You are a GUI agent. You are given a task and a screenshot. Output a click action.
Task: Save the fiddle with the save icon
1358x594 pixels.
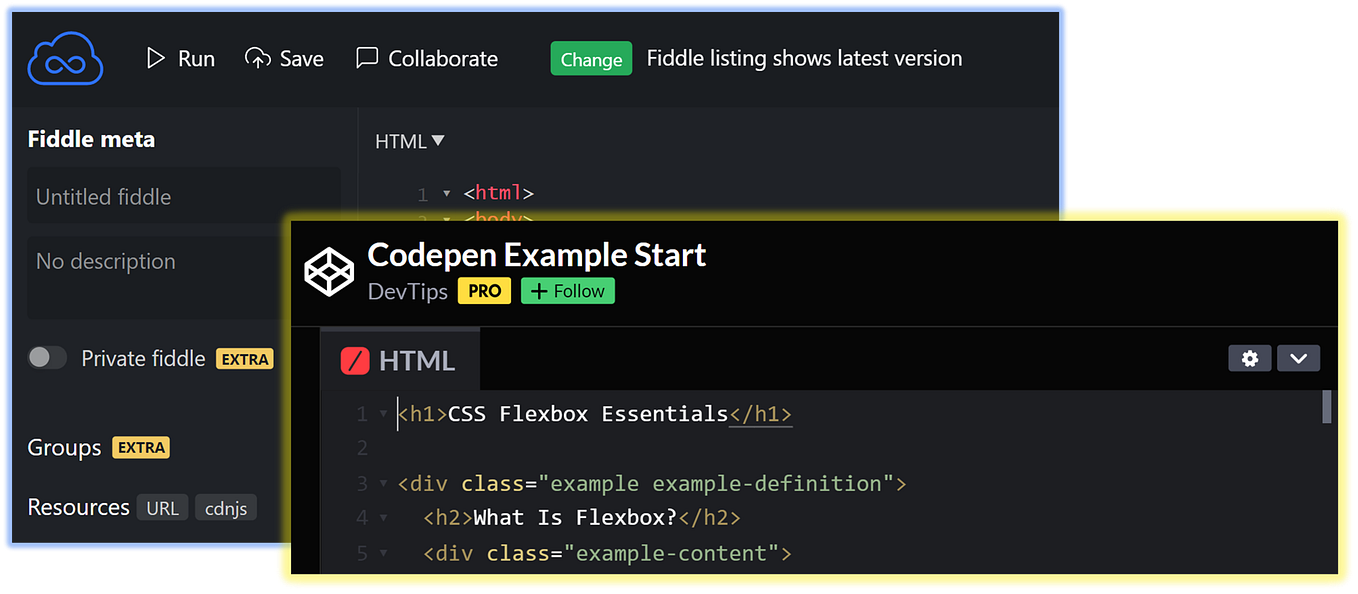257,58
